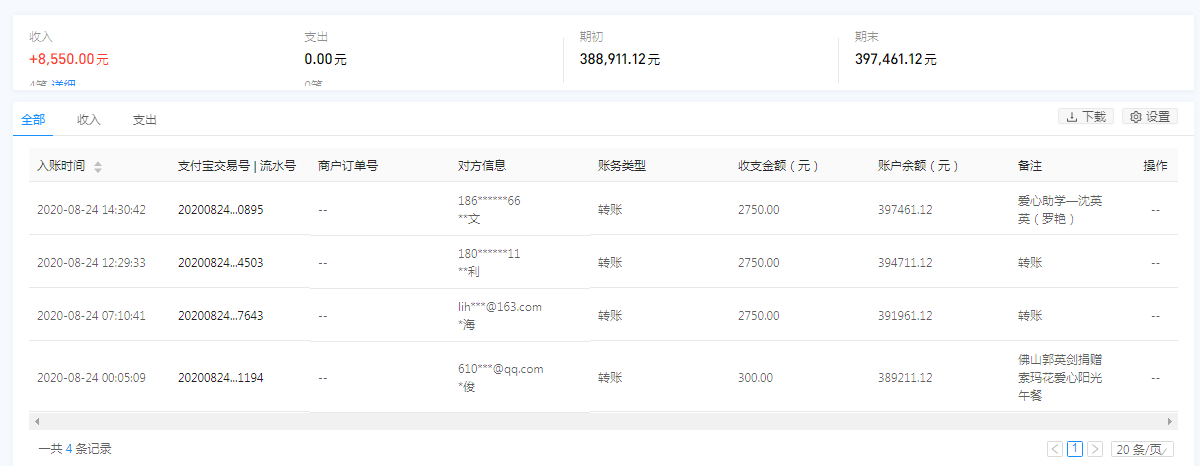Click left arrow of horizontal scrollbar
Image resolution: width=1200 pixels, height=466 pixels.
pos(35,422)
